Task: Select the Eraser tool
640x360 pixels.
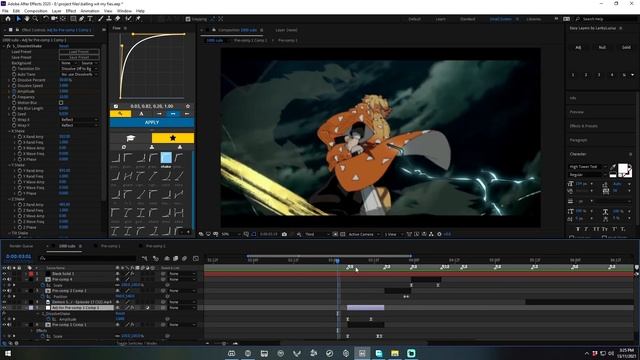Action: [x=118, y=19]
